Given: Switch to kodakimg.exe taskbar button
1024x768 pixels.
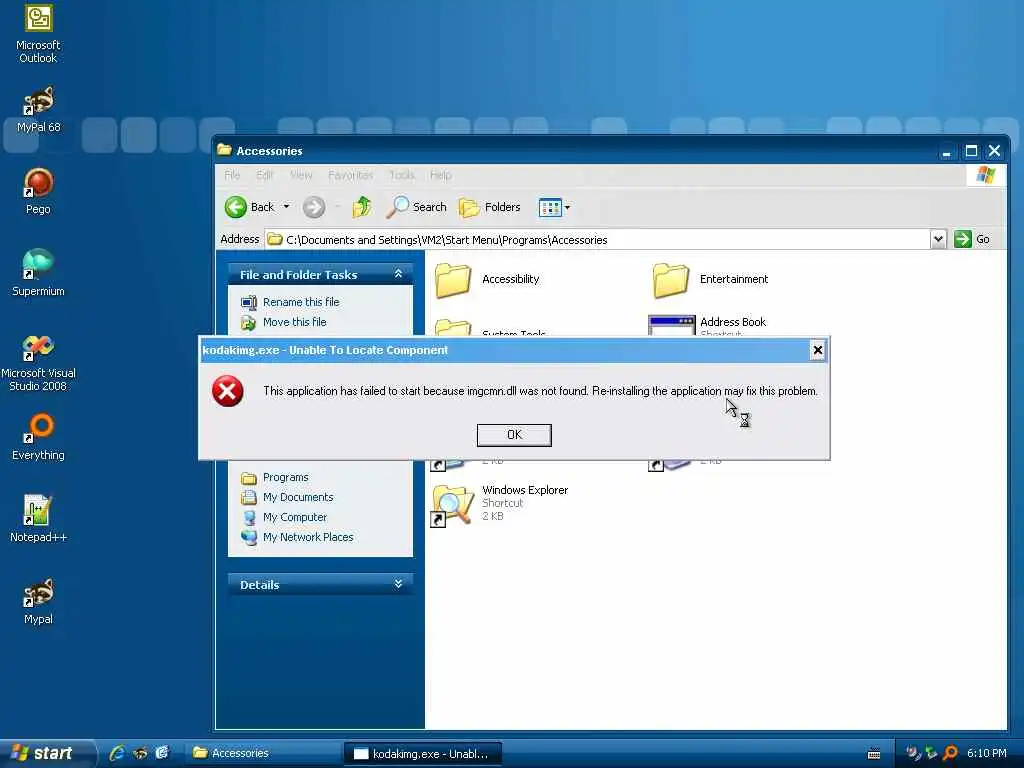Looking at the screenshot, I should coord(423,754).
